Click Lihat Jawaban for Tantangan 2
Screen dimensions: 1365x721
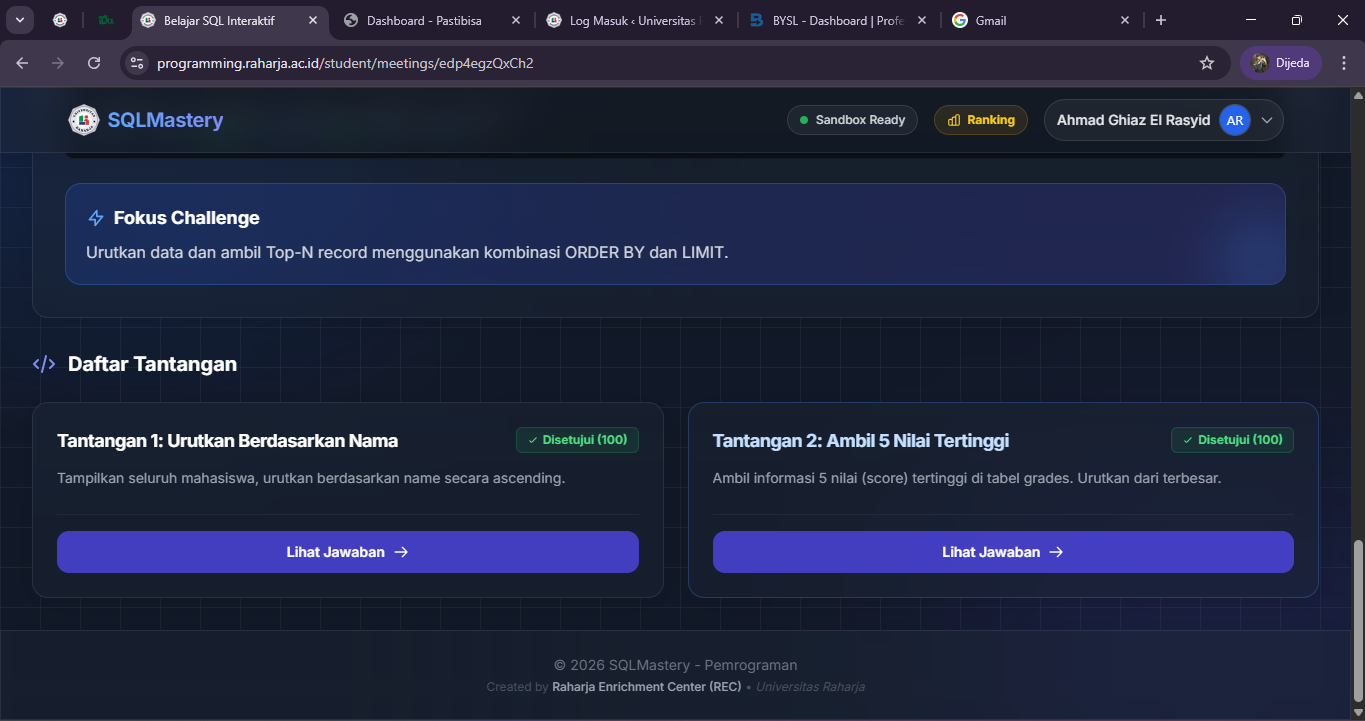point(1002,552)
